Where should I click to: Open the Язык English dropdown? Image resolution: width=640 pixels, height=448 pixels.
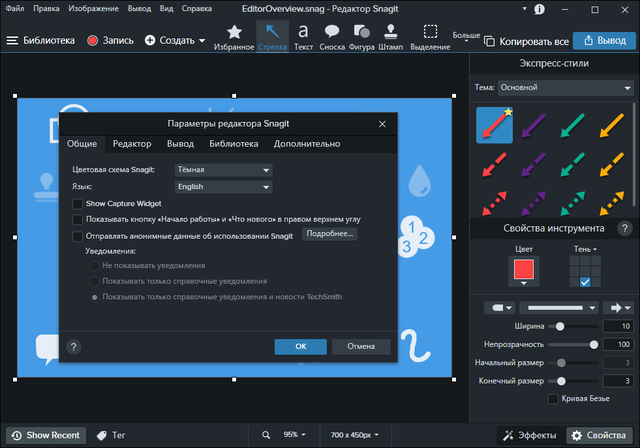coord(223,187)
